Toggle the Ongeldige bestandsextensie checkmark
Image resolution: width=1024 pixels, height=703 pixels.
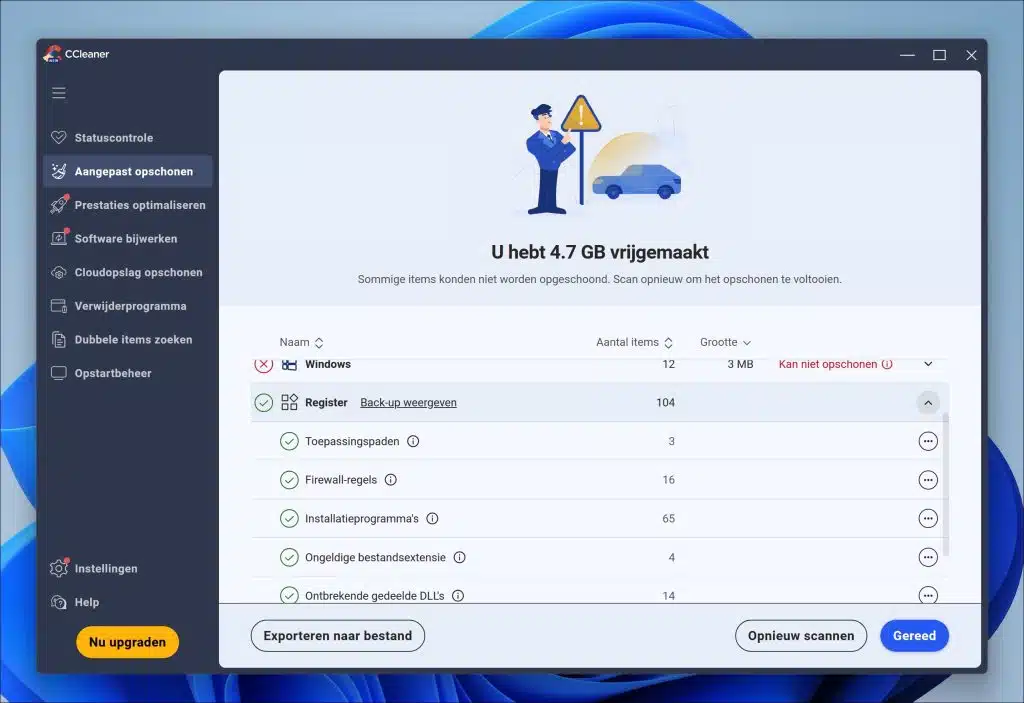coord(289,557)
